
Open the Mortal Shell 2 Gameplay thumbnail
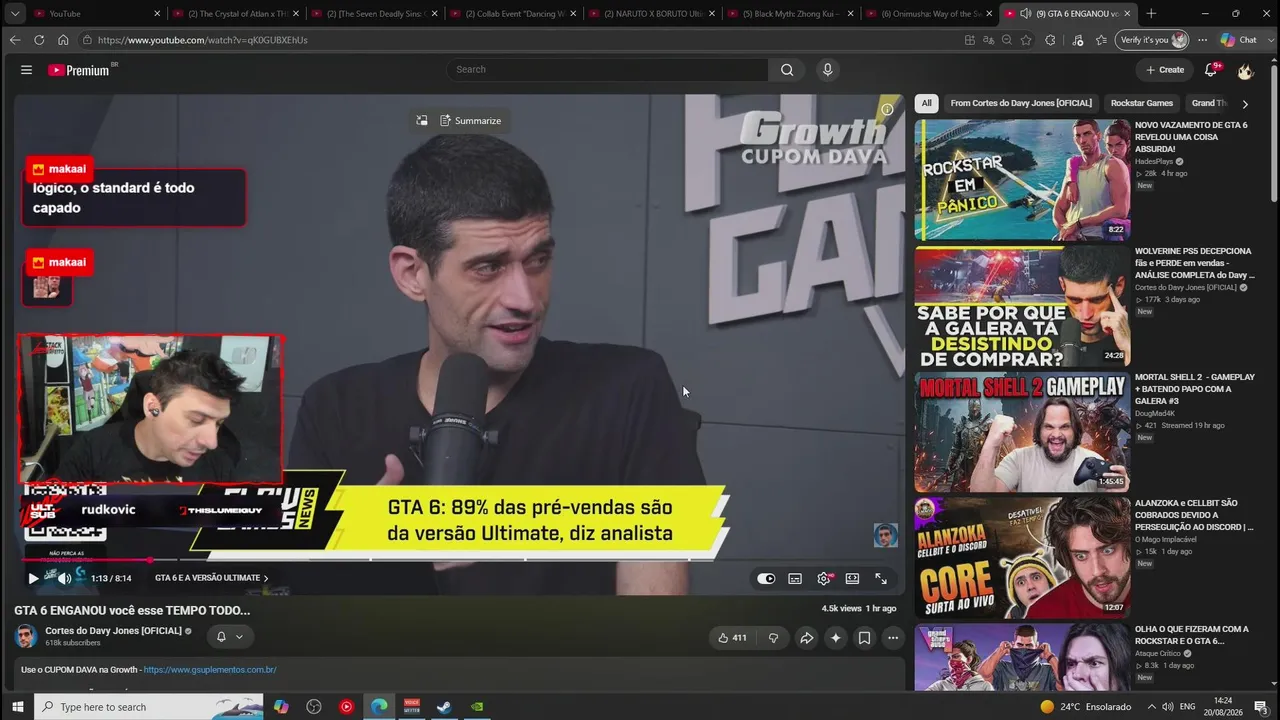click(1022, 432)
